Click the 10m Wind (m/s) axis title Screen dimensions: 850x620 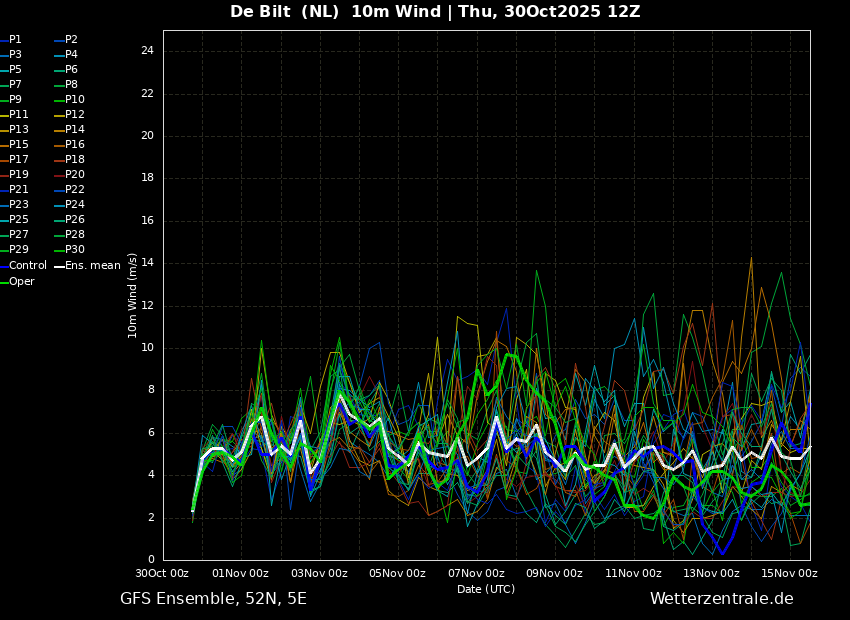click(132, 296)
